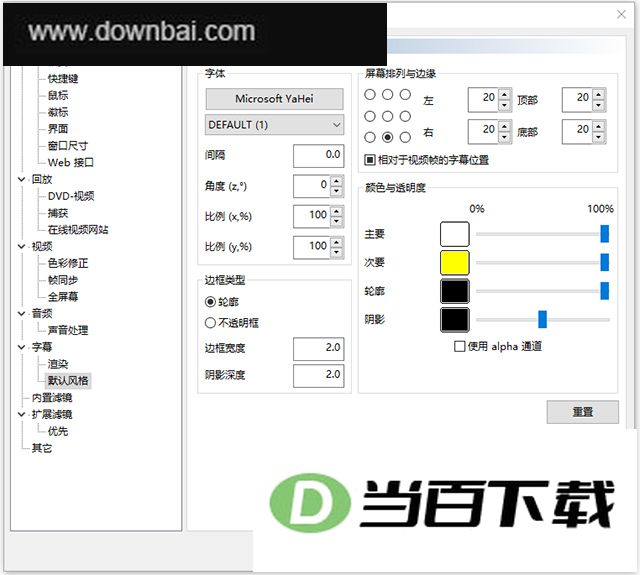Collapse the 回放 tree node
Viewport: 640px width, 575px height.
(22, 179)
